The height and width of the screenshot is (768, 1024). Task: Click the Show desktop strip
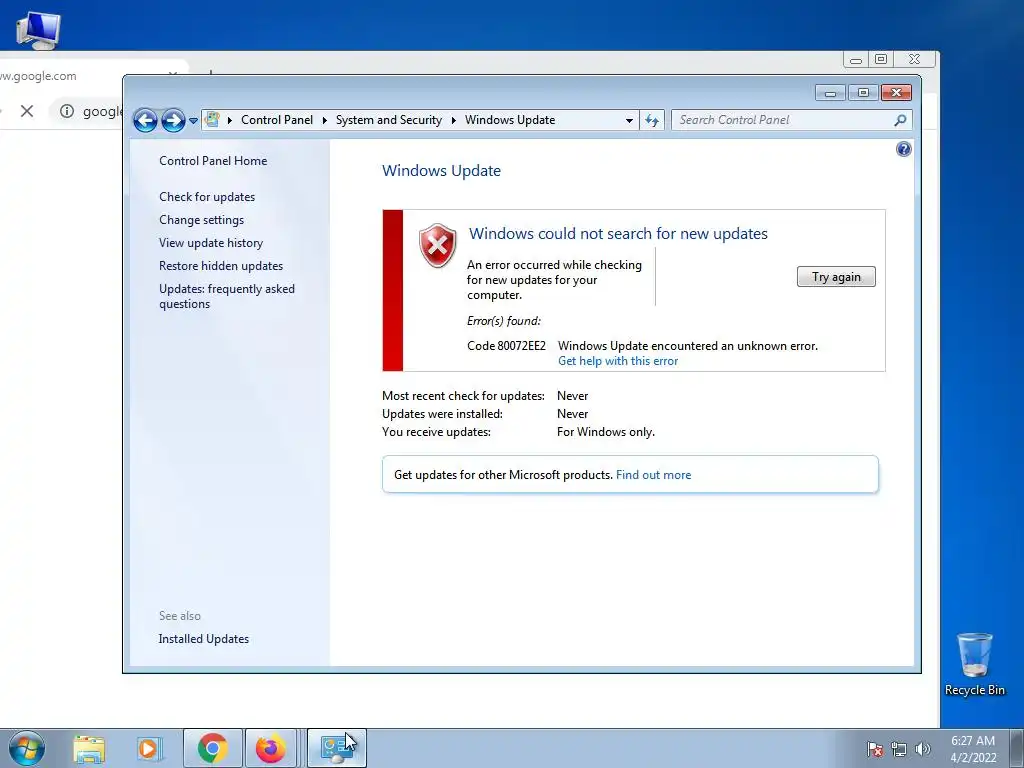[x=1017, y=748]
